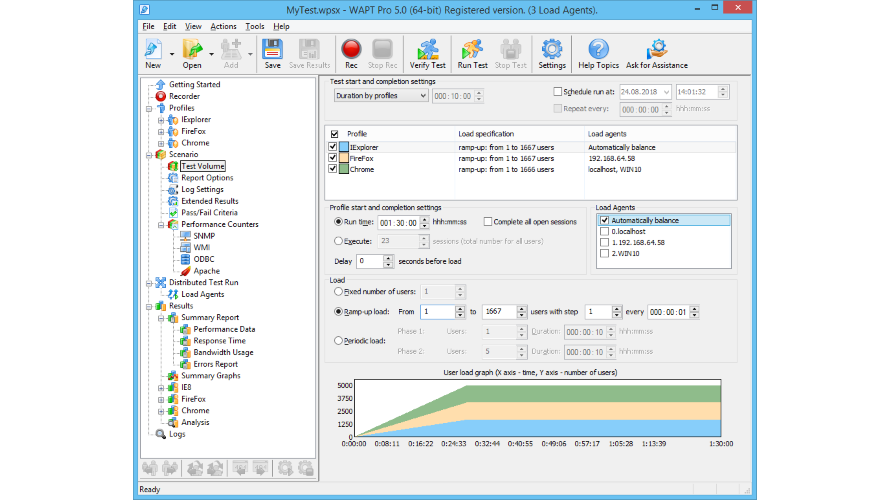The height and width of the screenshot is (500, 890).
Task: Open the Tools menu
Action: pyautogui.click(x=255, y=26)
